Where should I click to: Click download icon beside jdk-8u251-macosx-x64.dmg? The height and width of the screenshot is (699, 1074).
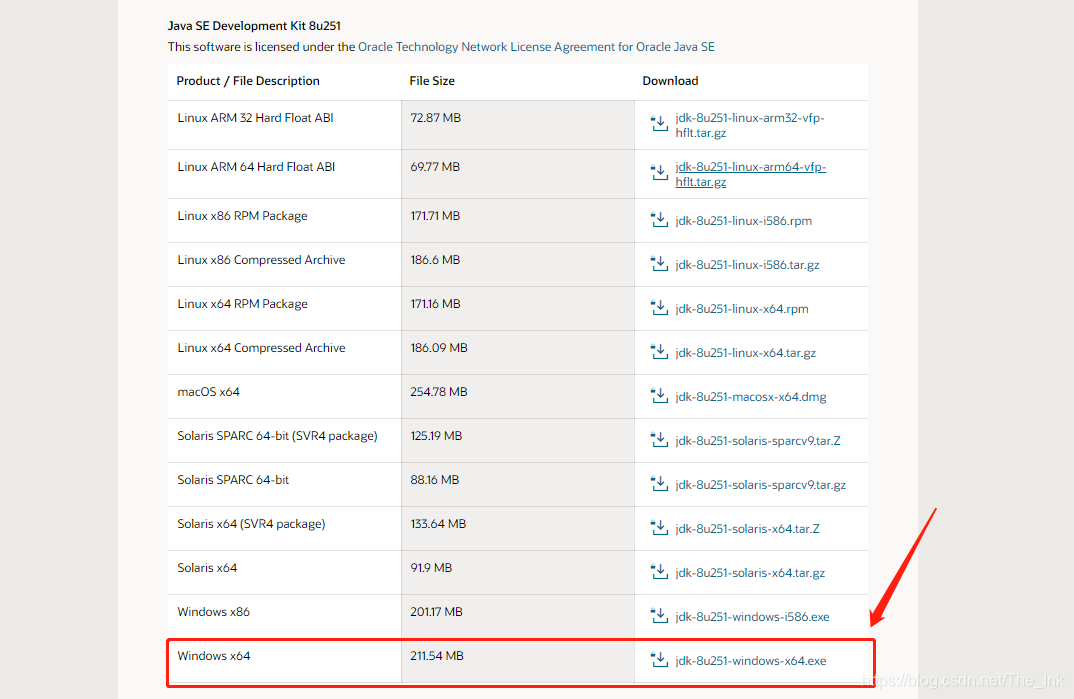point(659,396)
